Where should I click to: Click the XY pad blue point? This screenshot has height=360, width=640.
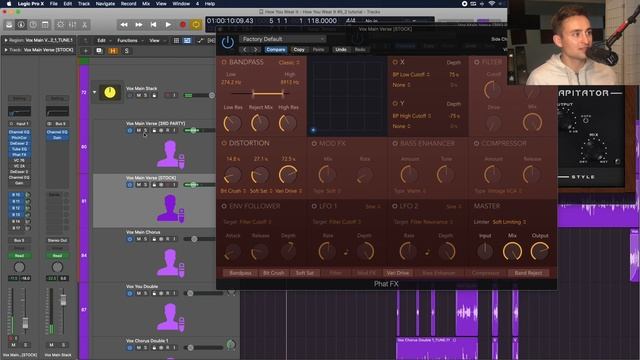click(313, 130)
